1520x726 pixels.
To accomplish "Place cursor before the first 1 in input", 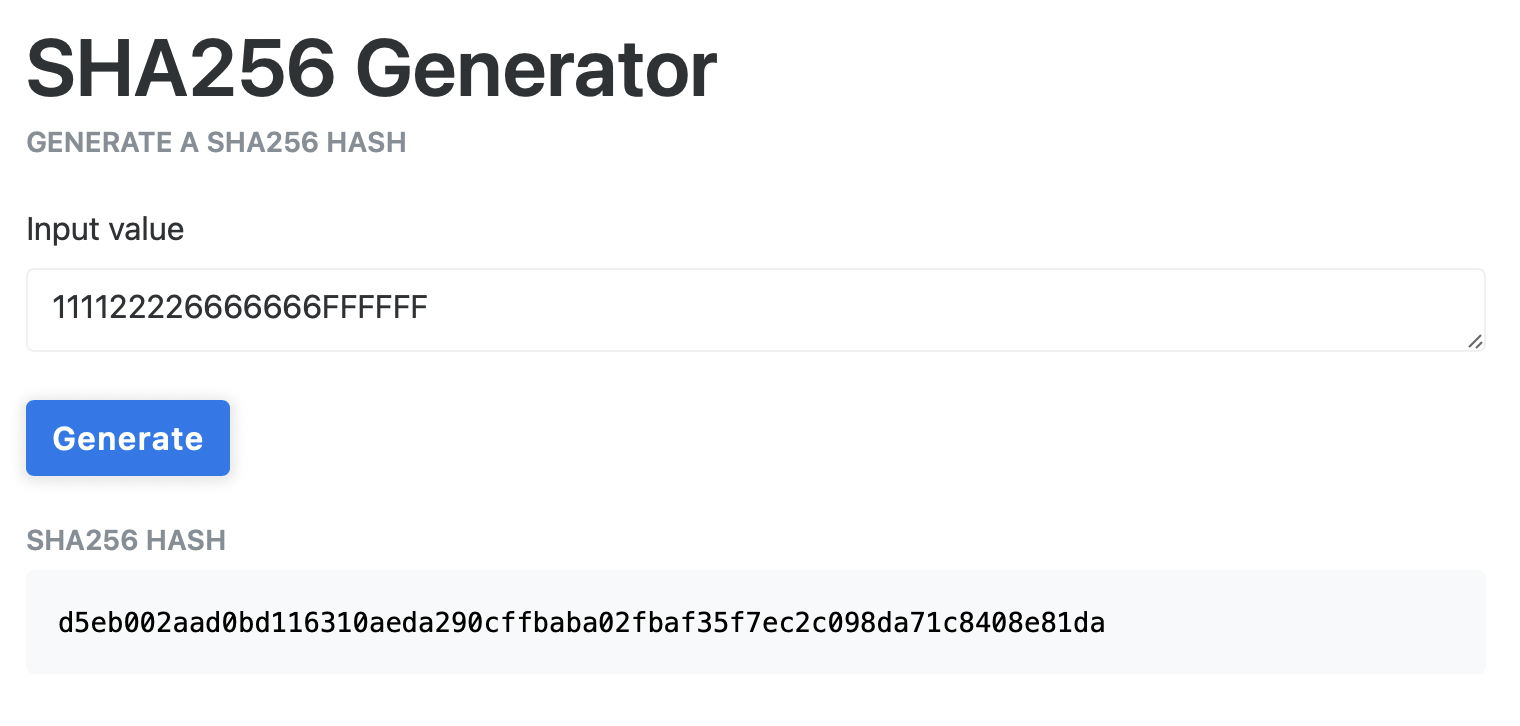I will click(x=53, y=308).
